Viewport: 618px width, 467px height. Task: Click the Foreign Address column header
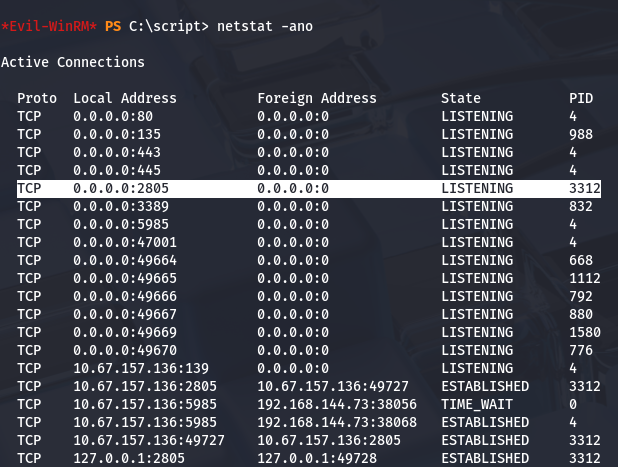317,98
